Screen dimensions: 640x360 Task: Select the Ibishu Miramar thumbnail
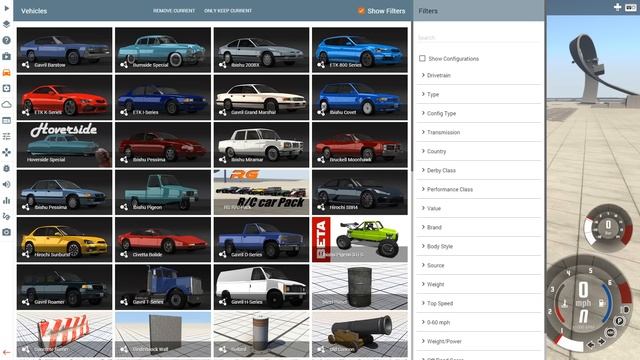pyautogui.click(x=261, y=144)
